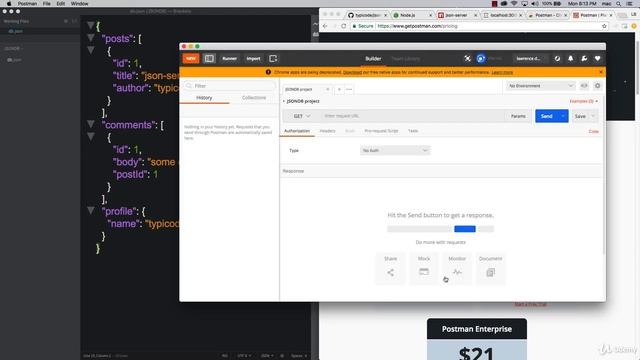Click the heart icon in Postman header
Viewport: 640px width, 360px height.
[598, 58]
